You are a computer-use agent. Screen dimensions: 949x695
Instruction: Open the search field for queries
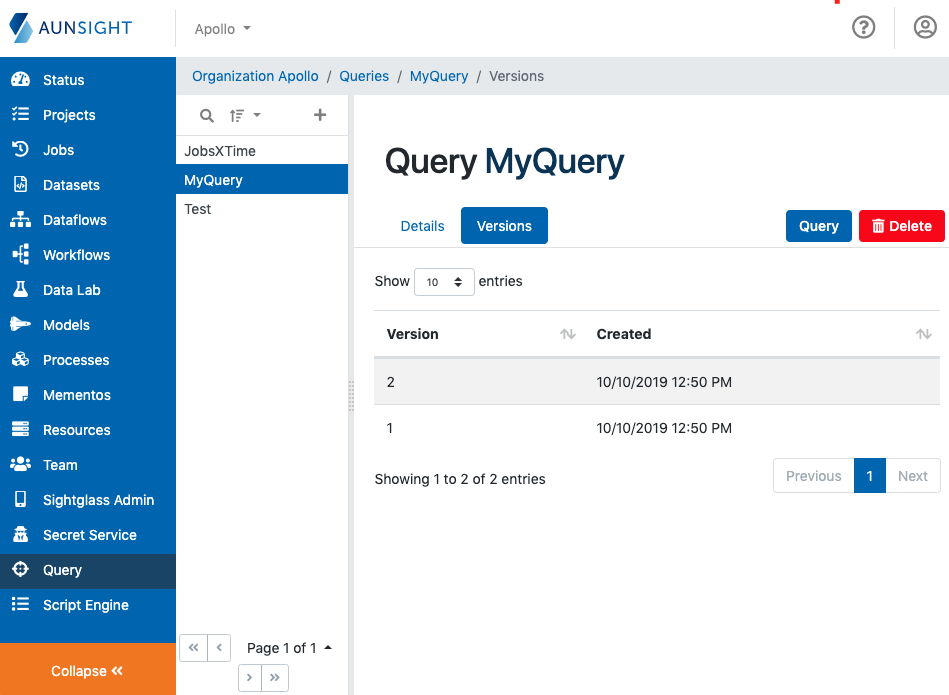point(206,115)
